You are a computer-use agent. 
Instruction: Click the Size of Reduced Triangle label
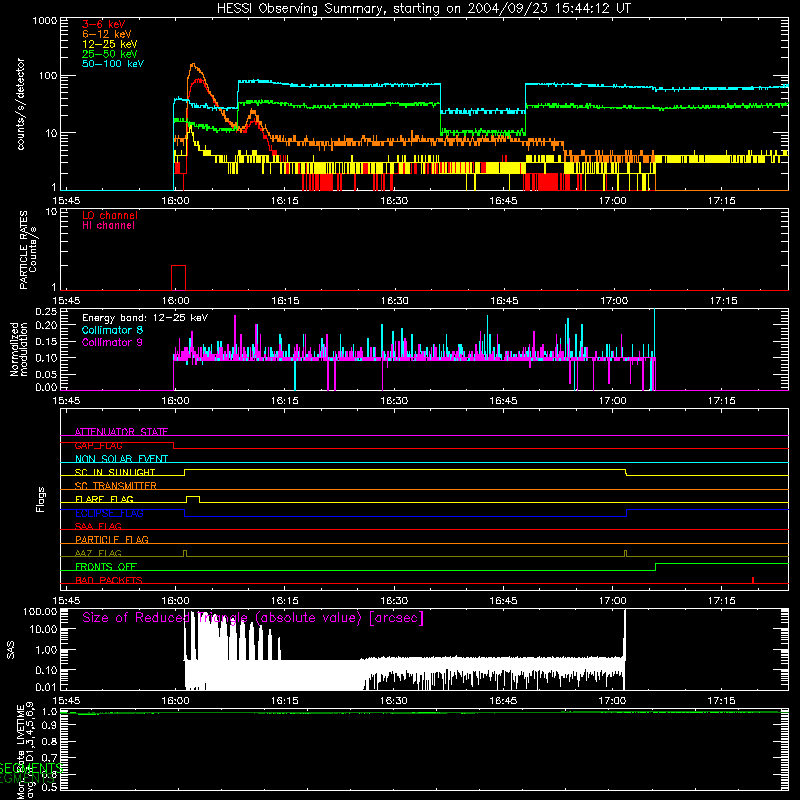tap(253, 618)
